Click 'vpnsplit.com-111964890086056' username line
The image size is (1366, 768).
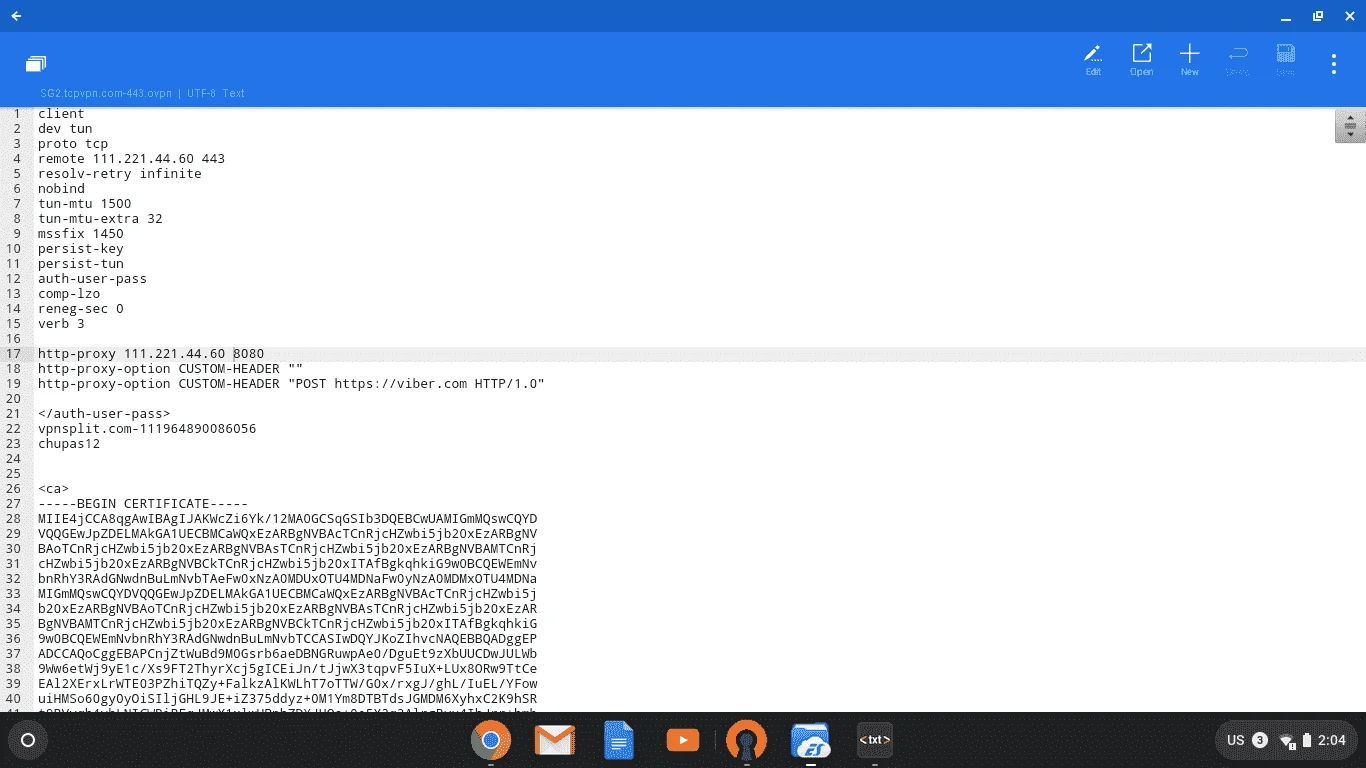coord(147,429)
